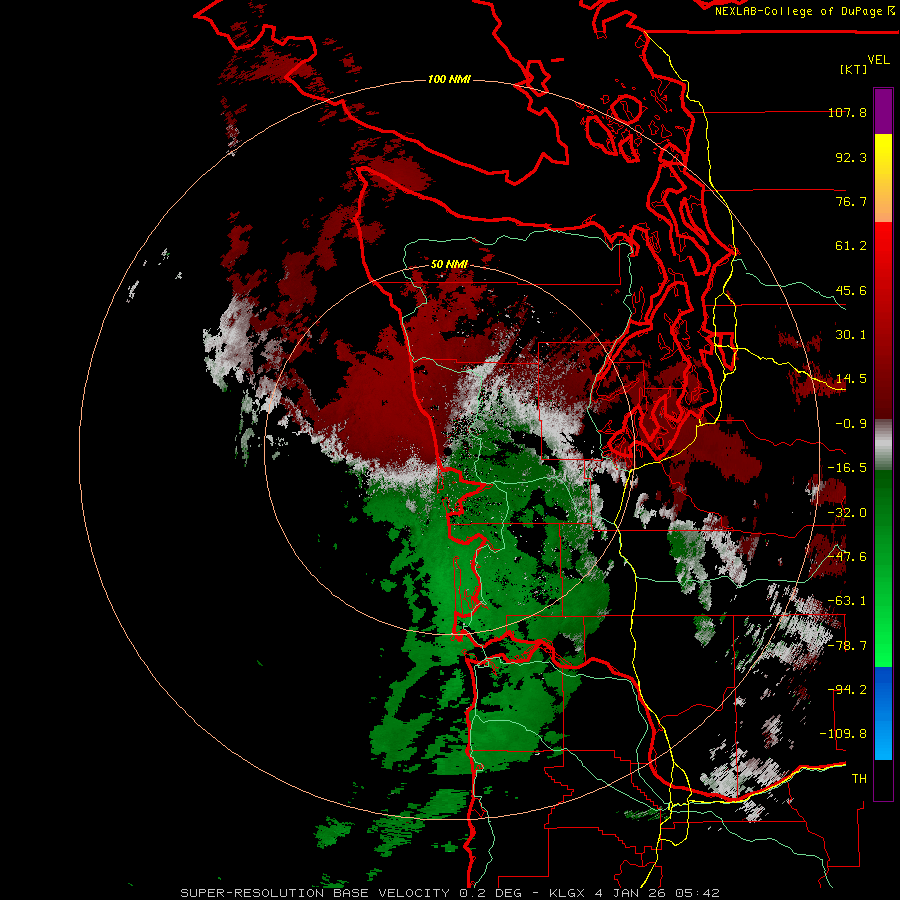This screenshot has height=900, width=900.
Task: Click the -94.2 legend value
Action: (847, 690)
